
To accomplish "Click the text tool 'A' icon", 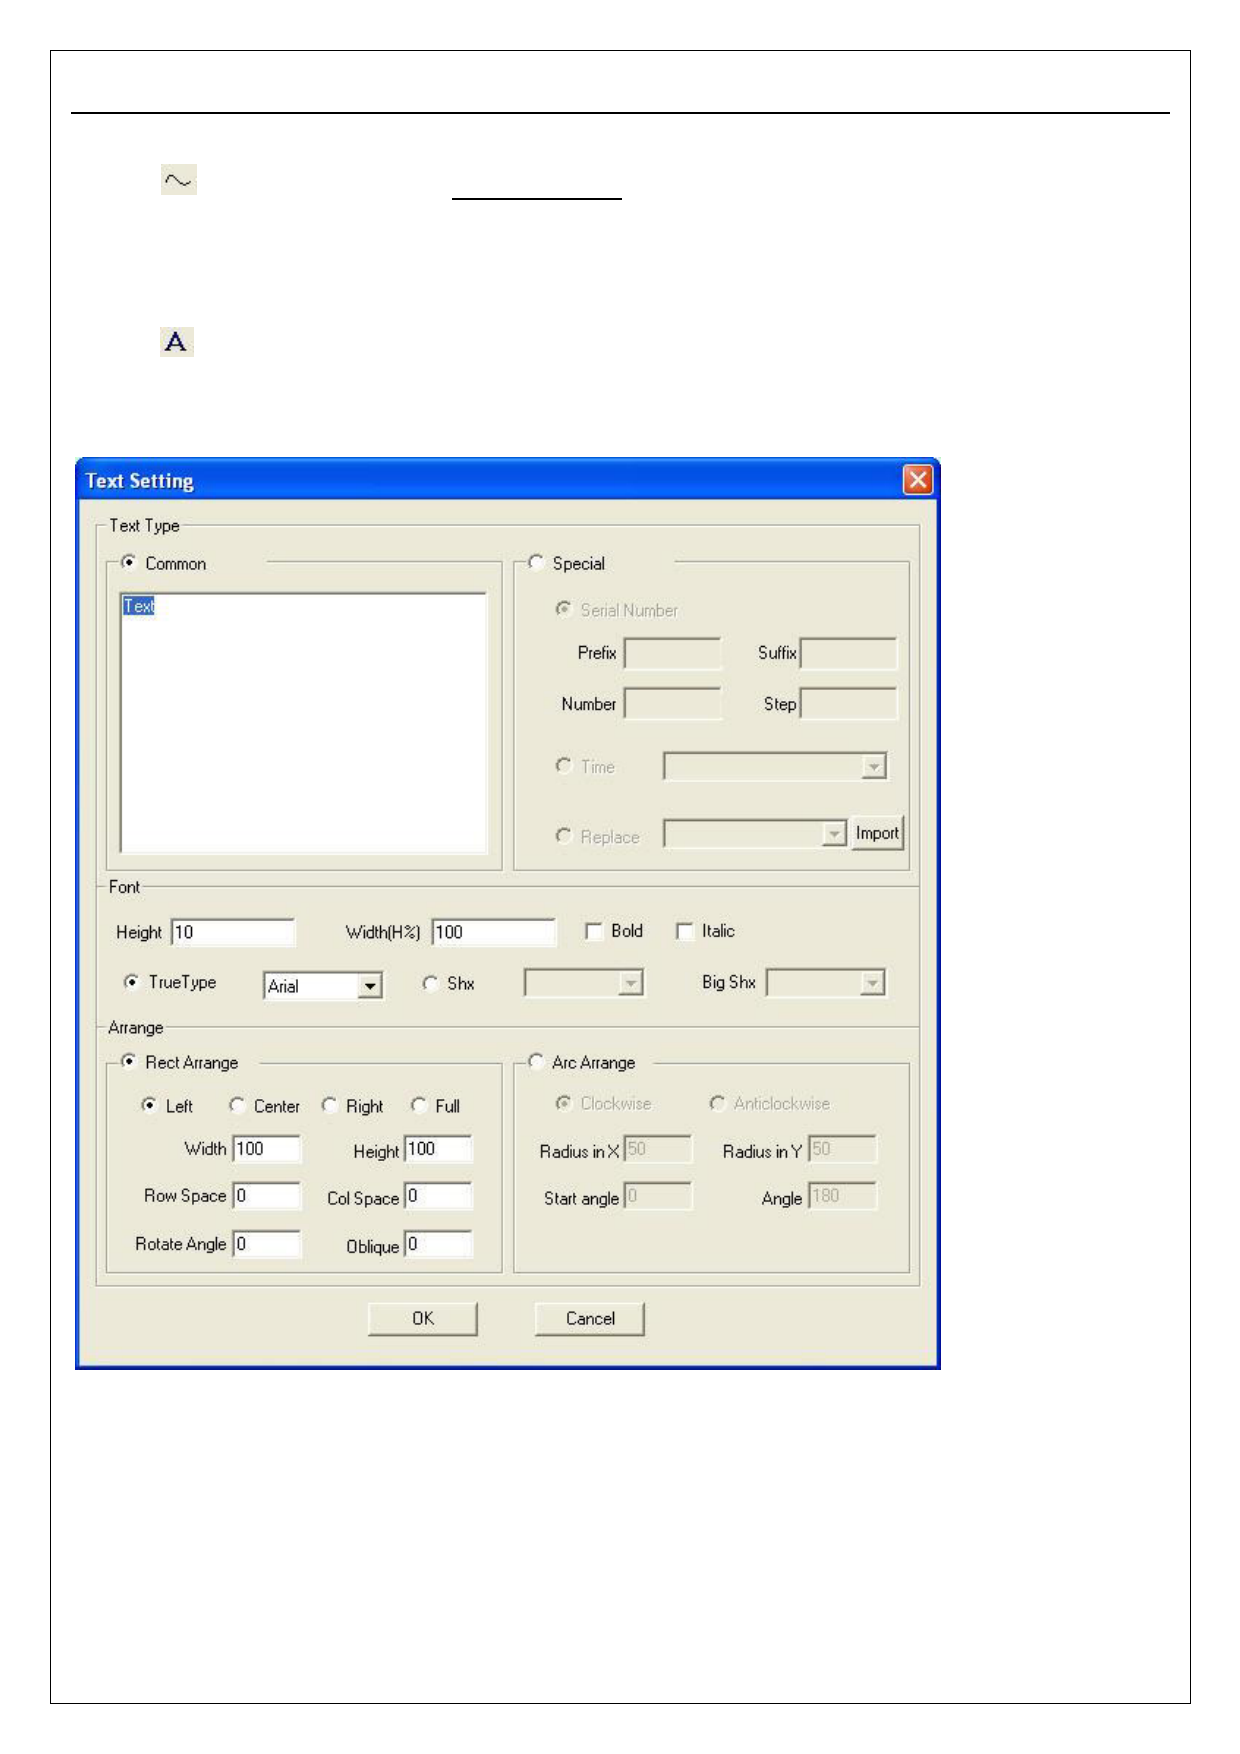I will click(x=176, y=342).
